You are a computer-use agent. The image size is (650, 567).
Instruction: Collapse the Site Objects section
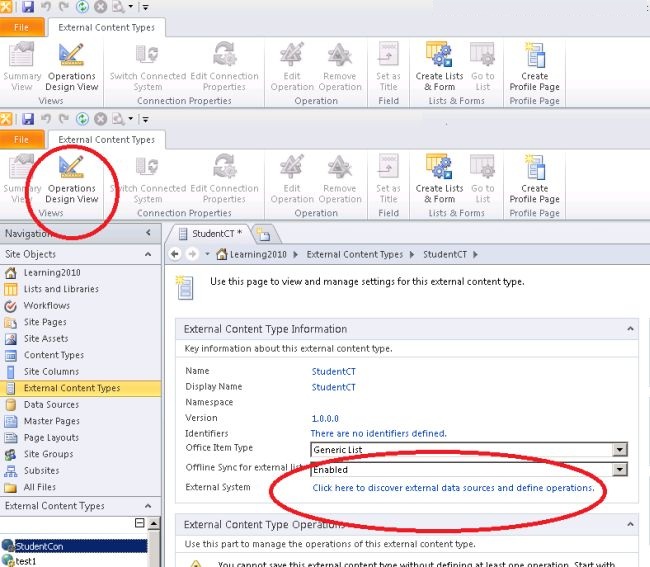[148, 254]
